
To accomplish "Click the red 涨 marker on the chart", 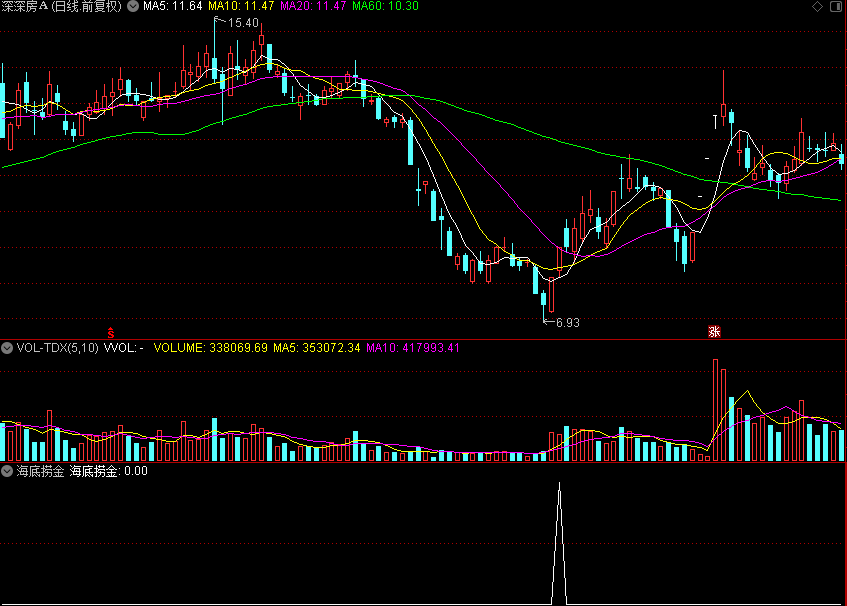I will [x=714, y=332].
